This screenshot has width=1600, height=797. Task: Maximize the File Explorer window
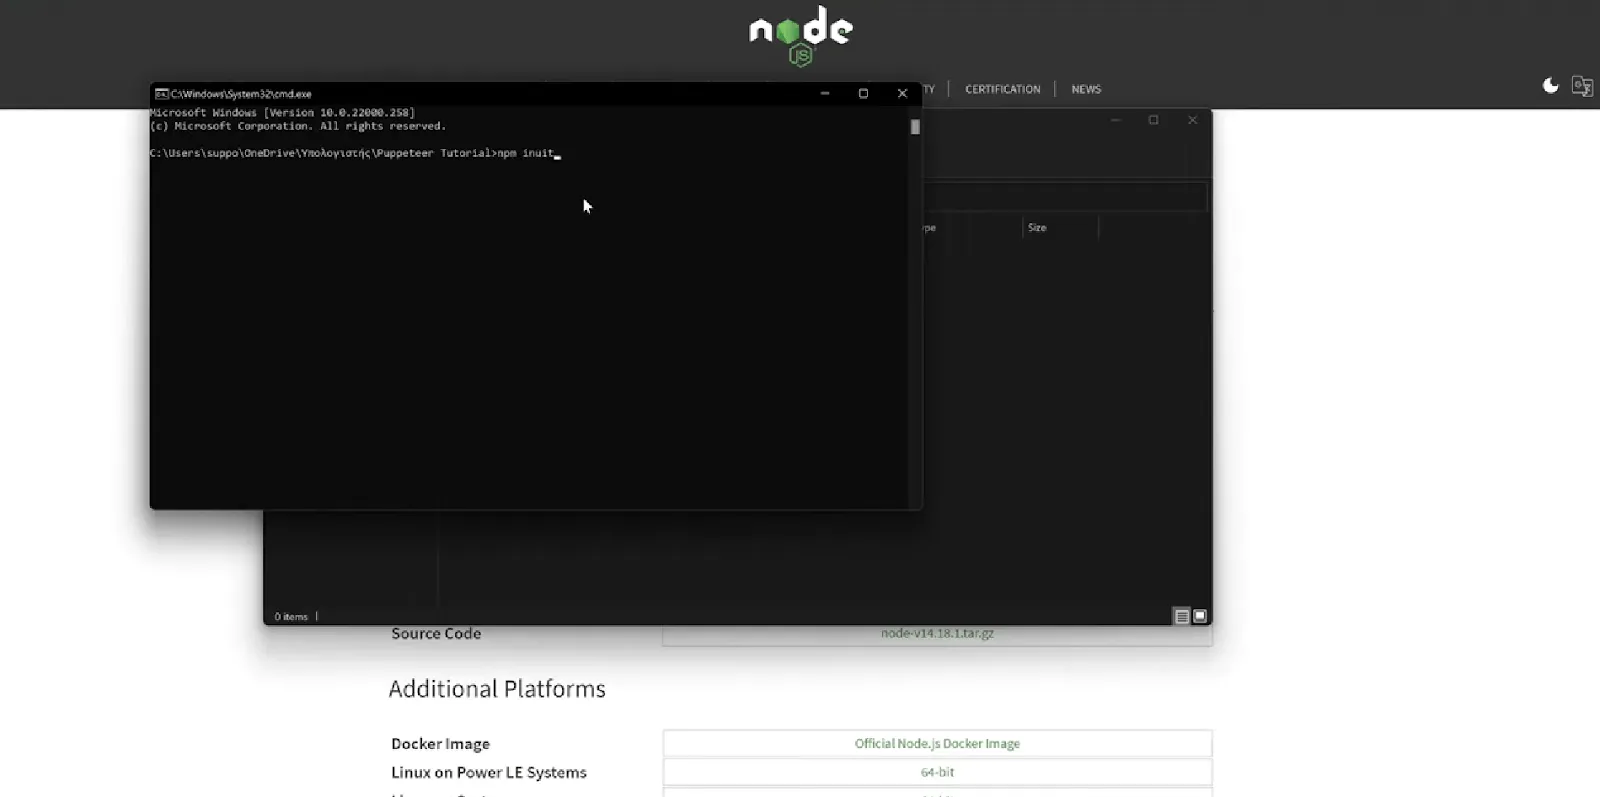1153,120
